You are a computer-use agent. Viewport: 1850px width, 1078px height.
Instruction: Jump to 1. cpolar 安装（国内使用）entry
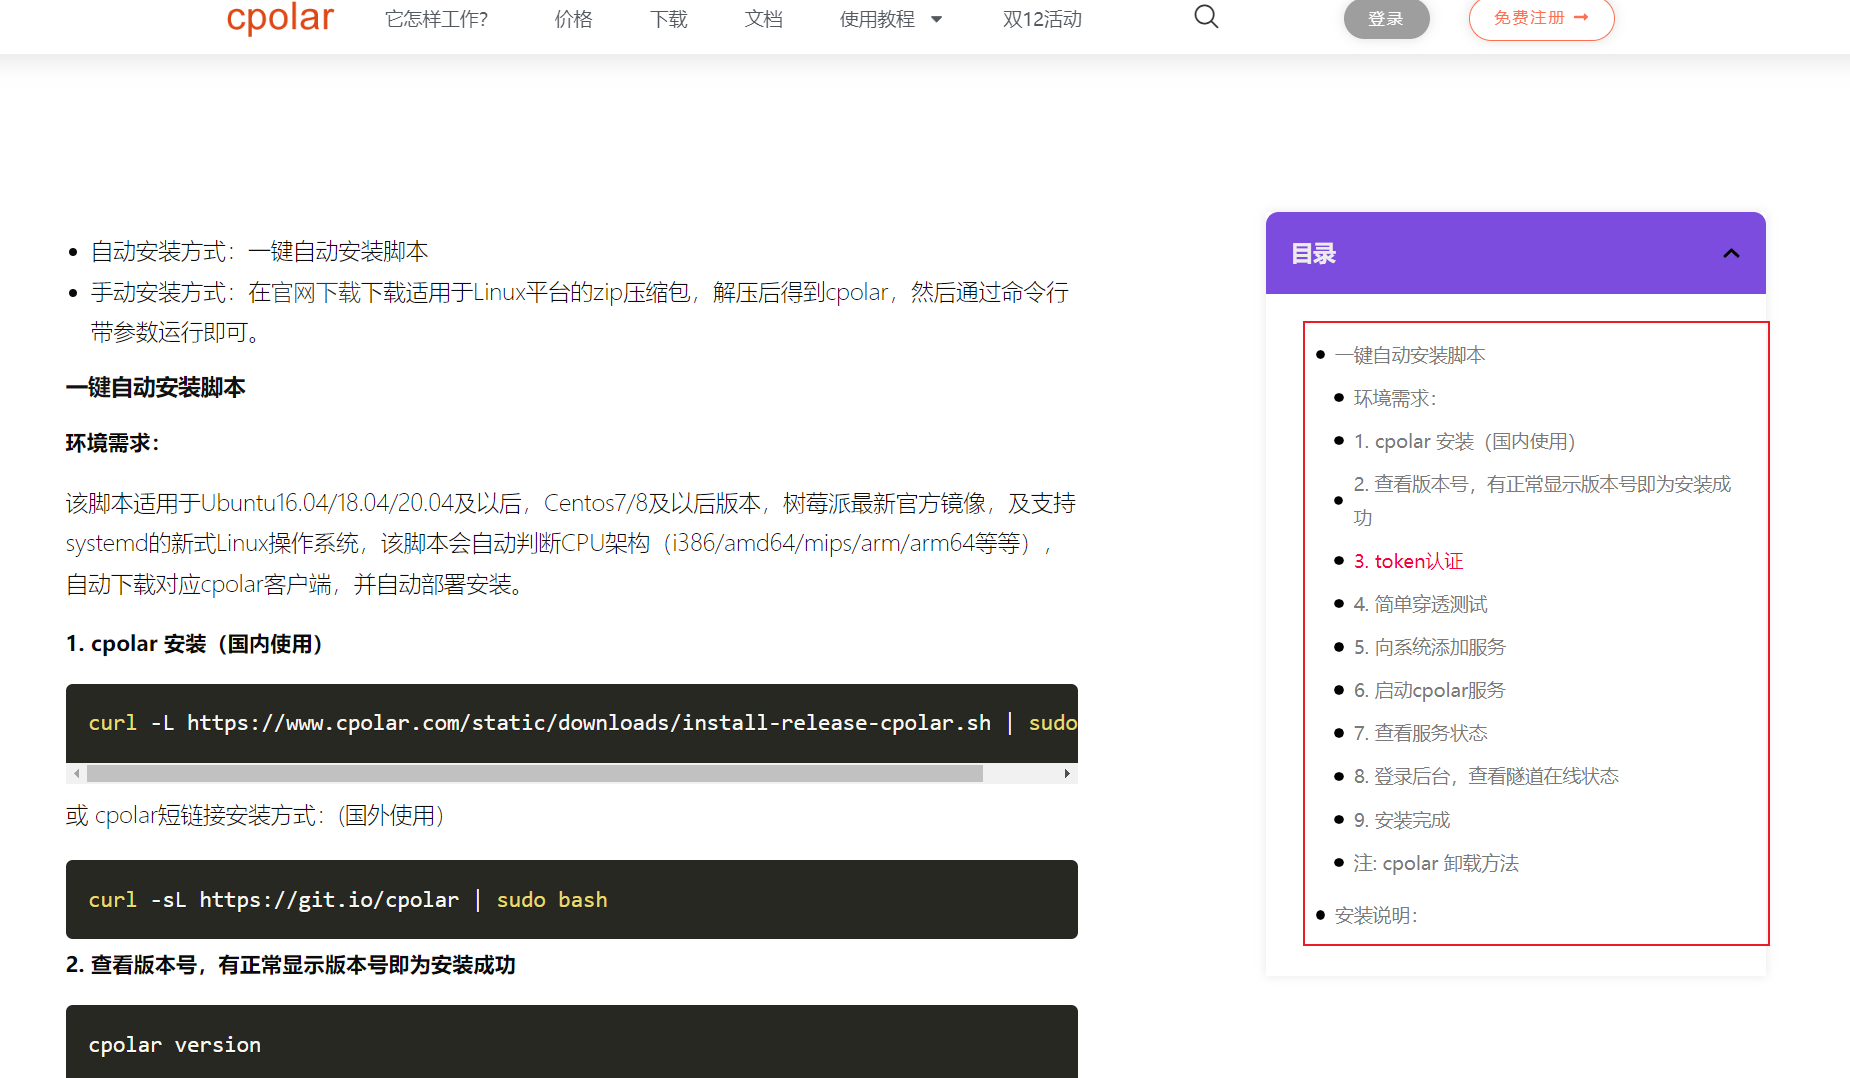(1465, 441)
